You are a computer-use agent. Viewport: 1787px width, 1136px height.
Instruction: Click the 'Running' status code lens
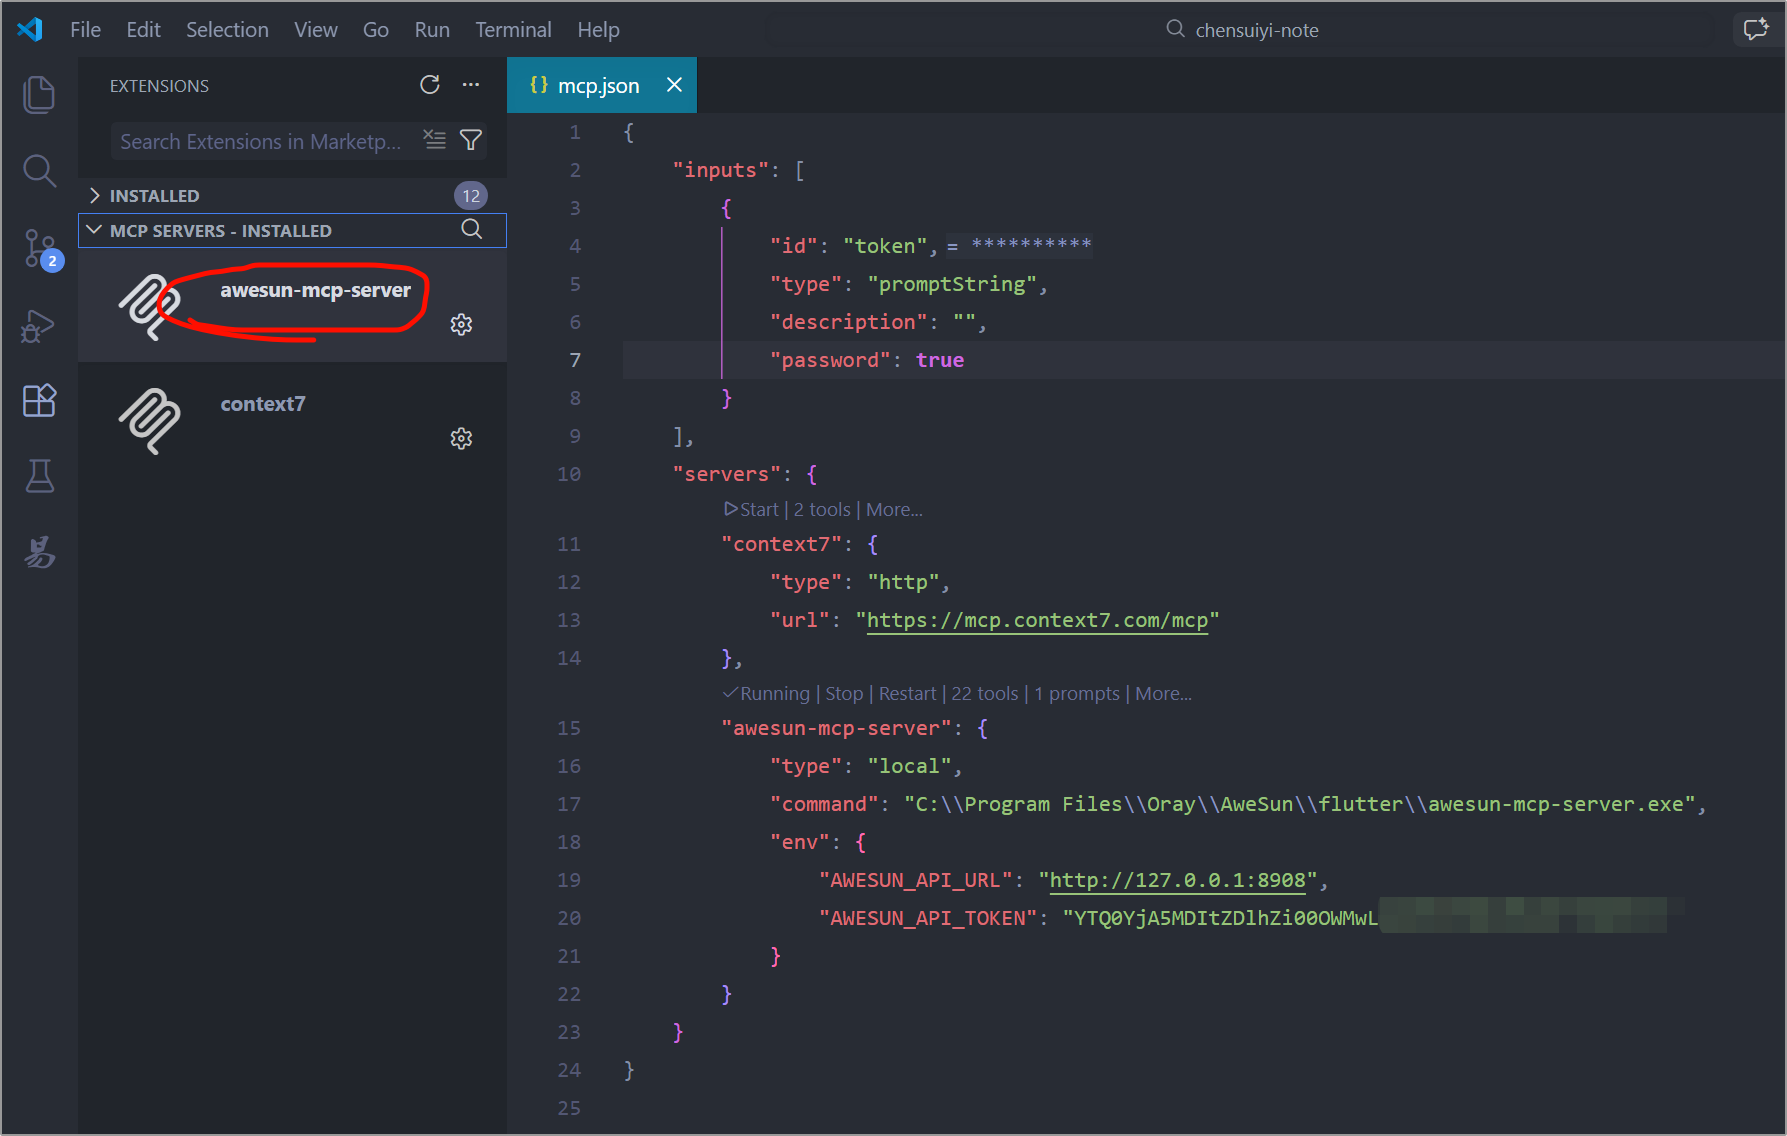point(766,693)
